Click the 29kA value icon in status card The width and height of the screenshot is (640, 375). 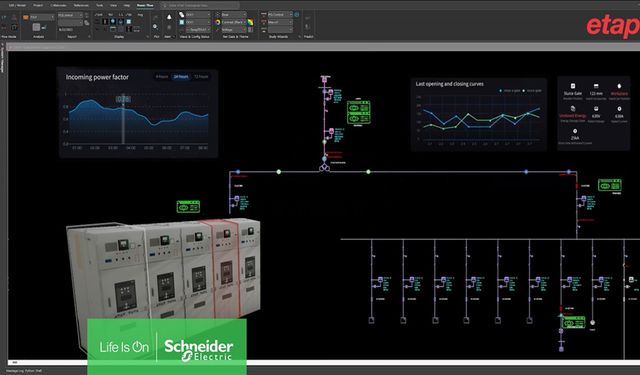(575, 131)
